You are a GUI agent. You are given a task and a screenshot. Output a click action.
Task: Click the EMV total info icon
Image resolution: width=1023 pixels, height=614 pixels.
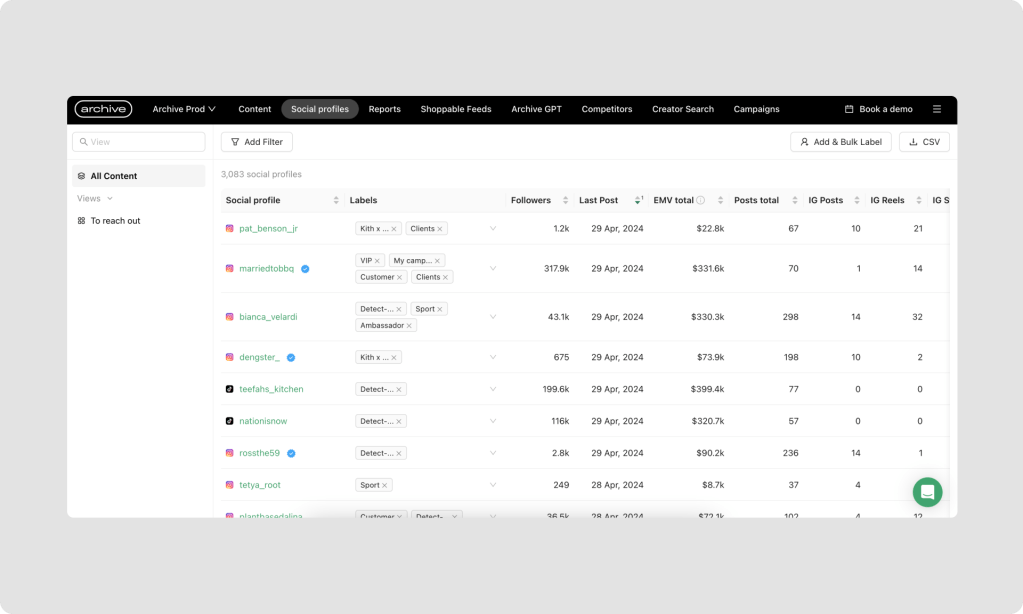(x=701, y=200)
